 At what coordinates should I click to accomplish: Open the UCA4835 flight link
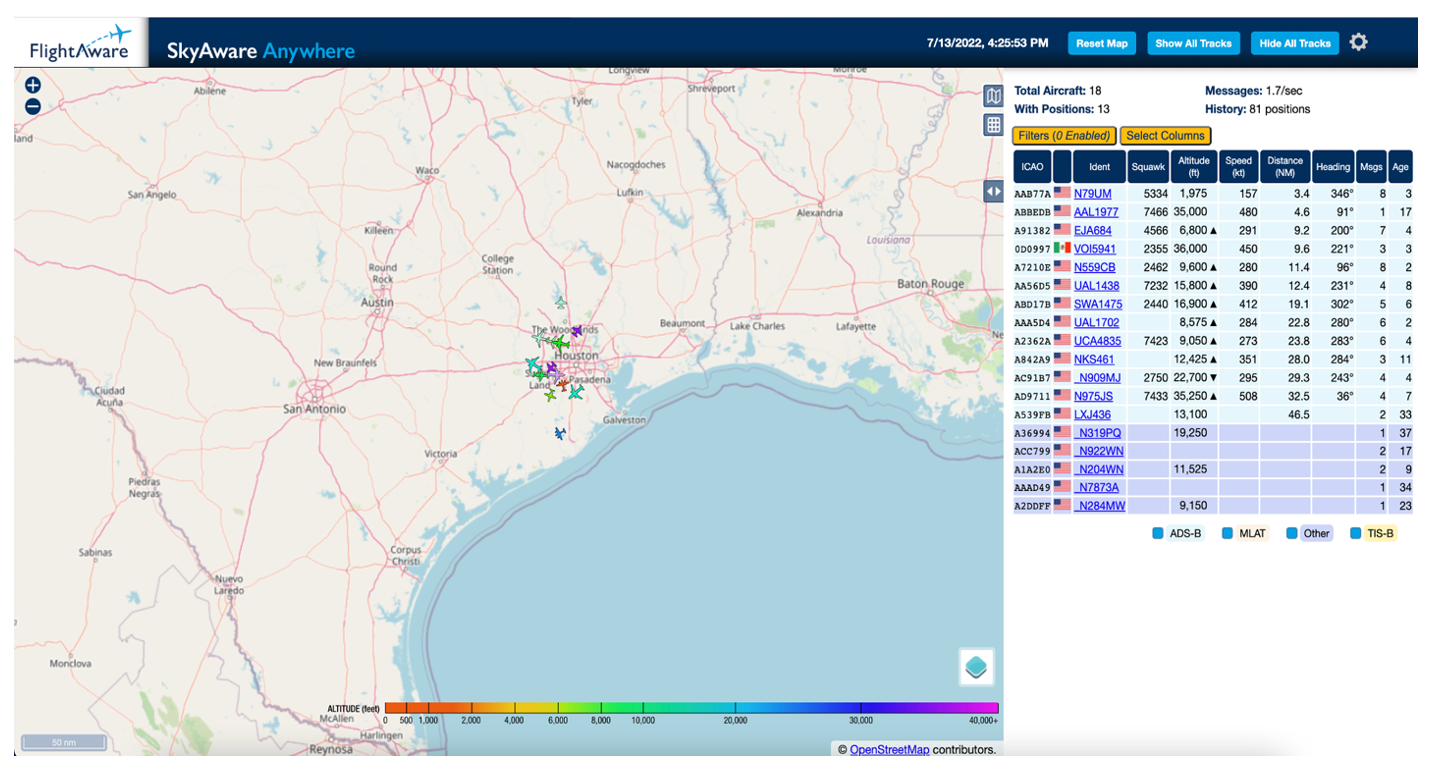click(1097, 341)
